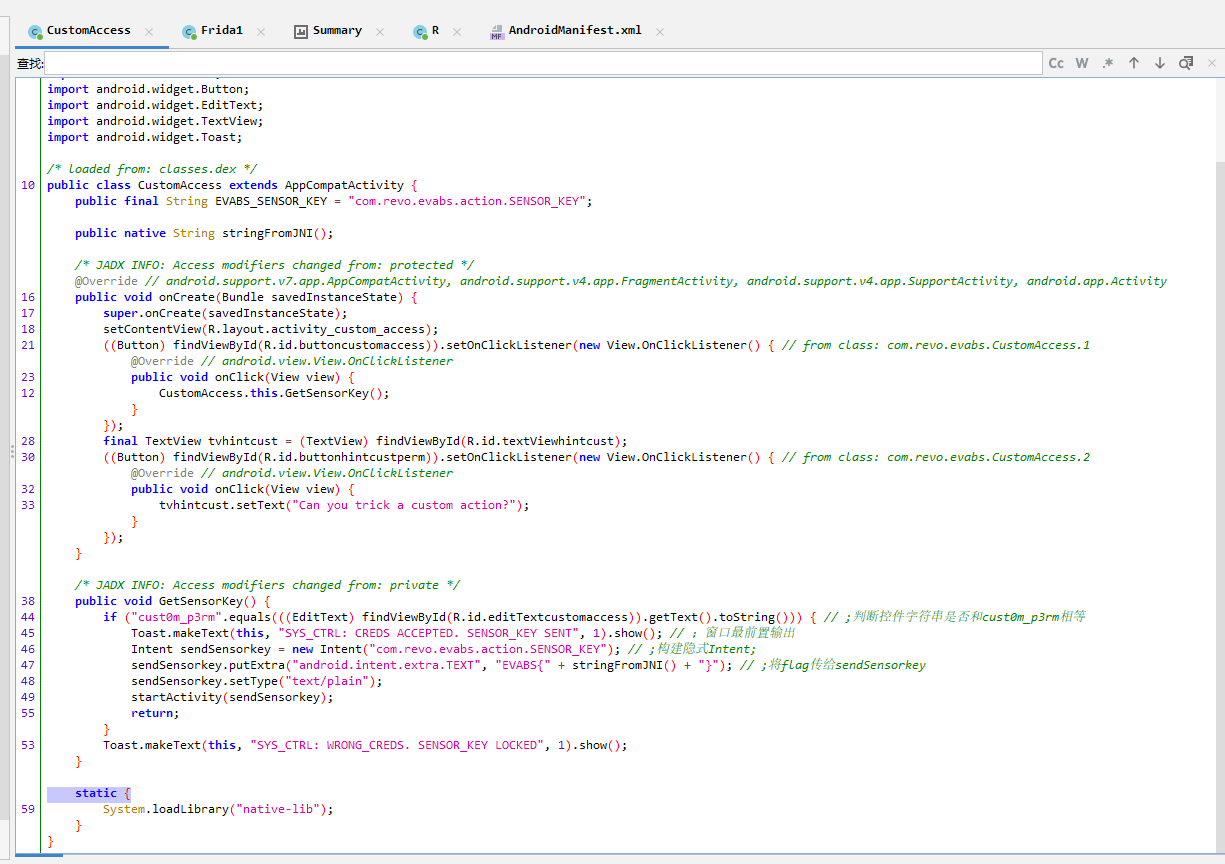Viewport: 1225px width, 864px height.
Task: Click the "loaded from: classes.dex" comment
Action: [152, 169]
